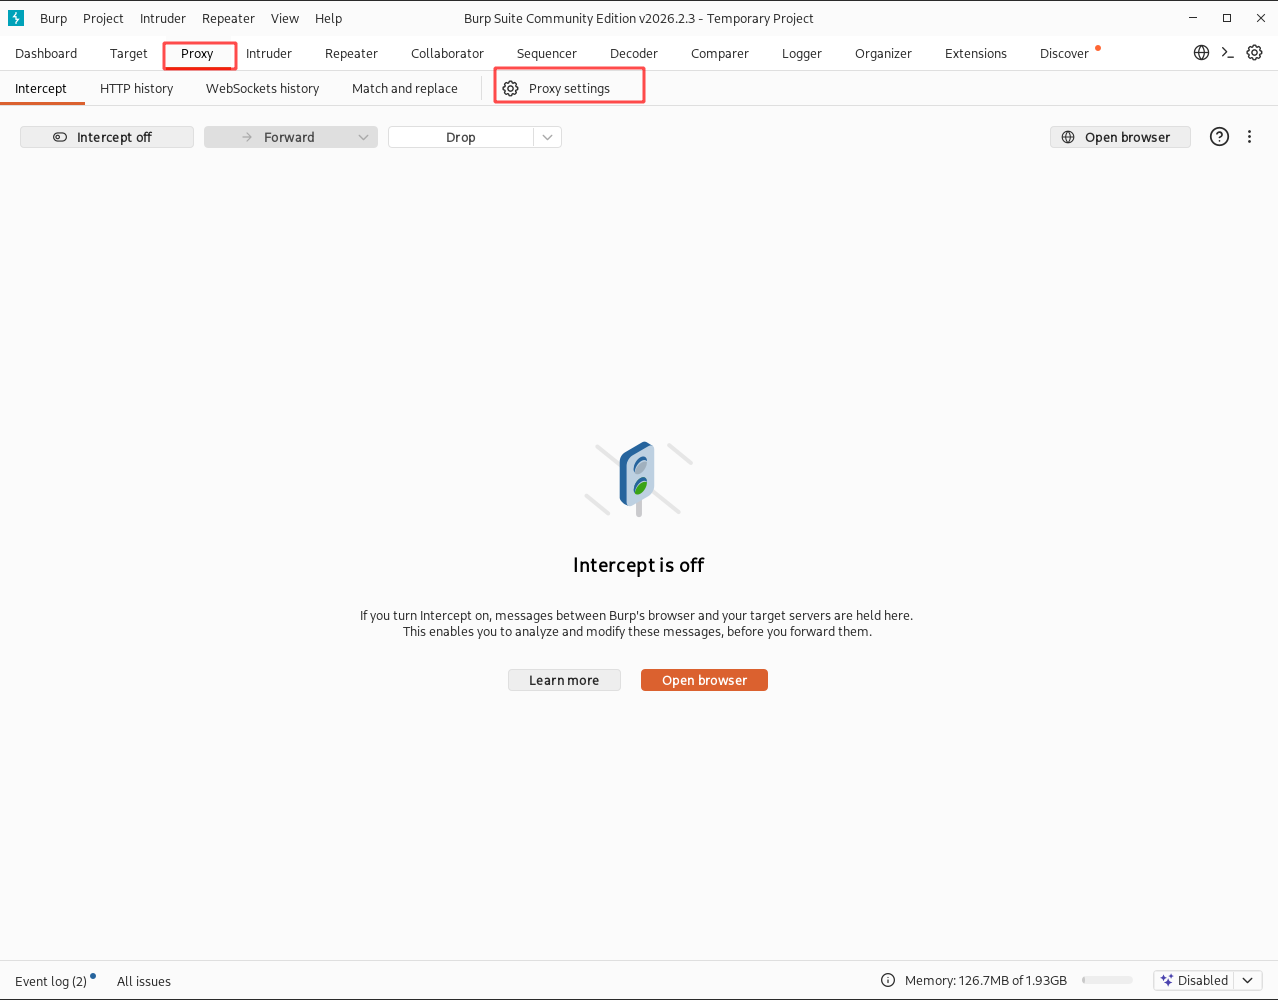The height and width of the screenshot is (1000, 1278).
Task: Open the Repeater menu in menu bar
Action: (228, 18)
